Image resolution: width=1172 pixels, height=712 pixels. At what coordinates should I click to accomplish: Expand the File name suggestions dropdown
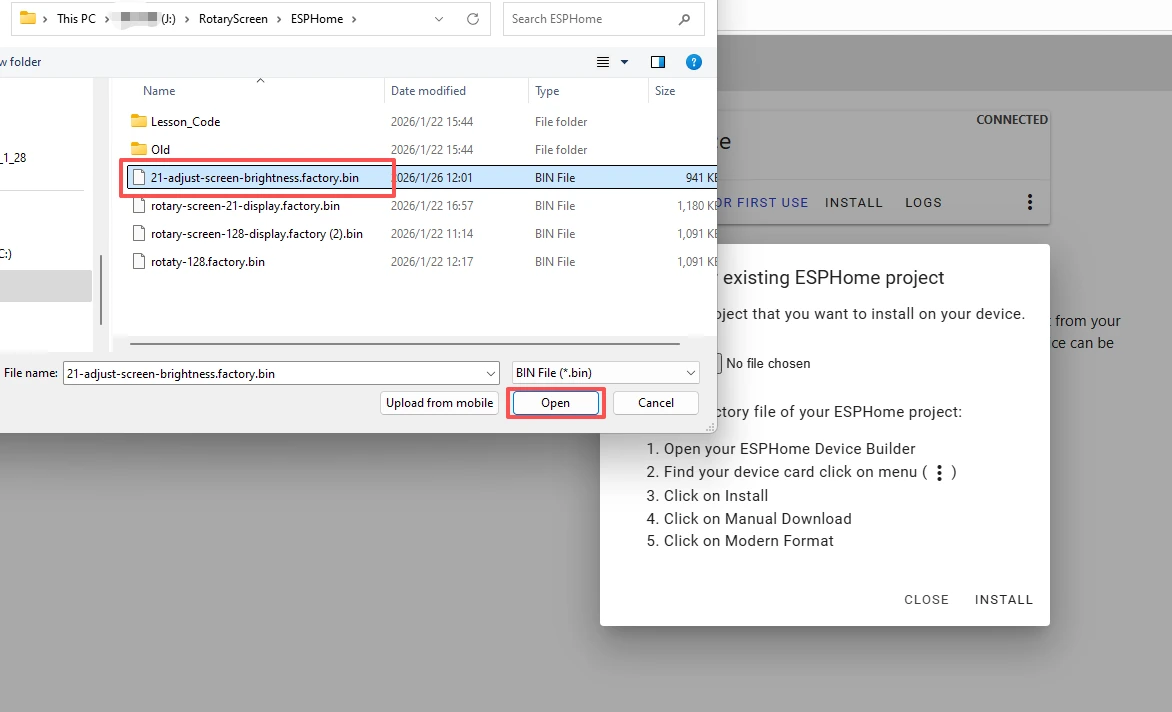point(490,373)
